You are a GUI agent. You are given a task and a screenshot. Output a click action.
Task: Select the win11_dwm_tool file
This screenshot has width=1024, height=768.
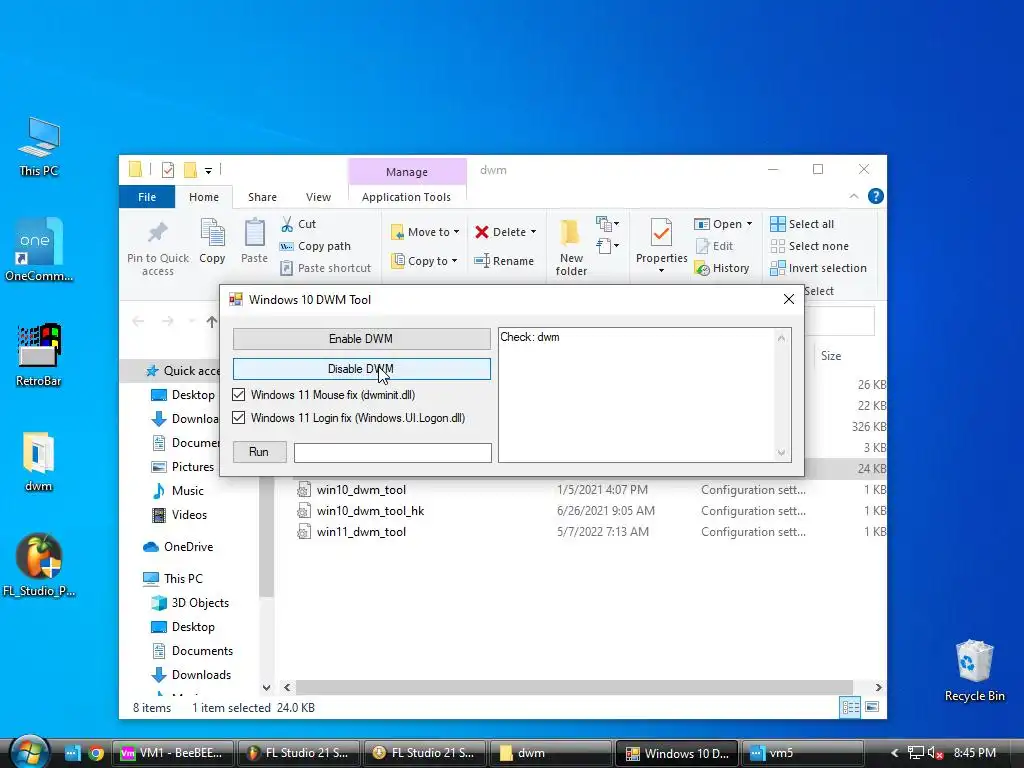(x=361, y=532)
